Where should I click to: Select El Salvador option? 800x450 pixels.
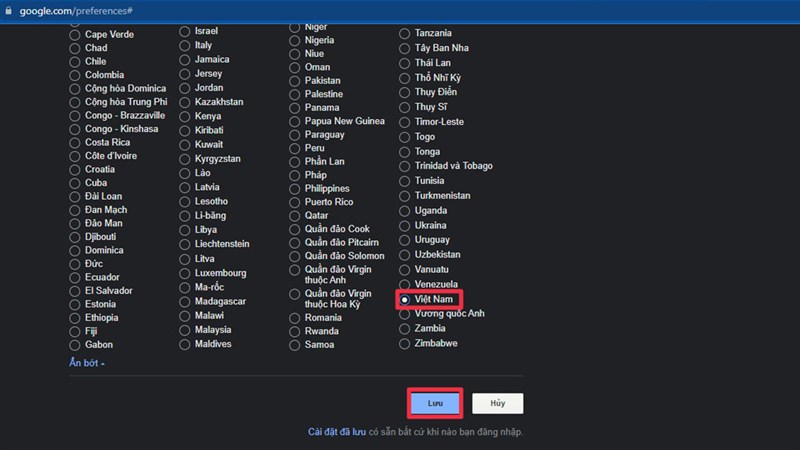(75, 291)
